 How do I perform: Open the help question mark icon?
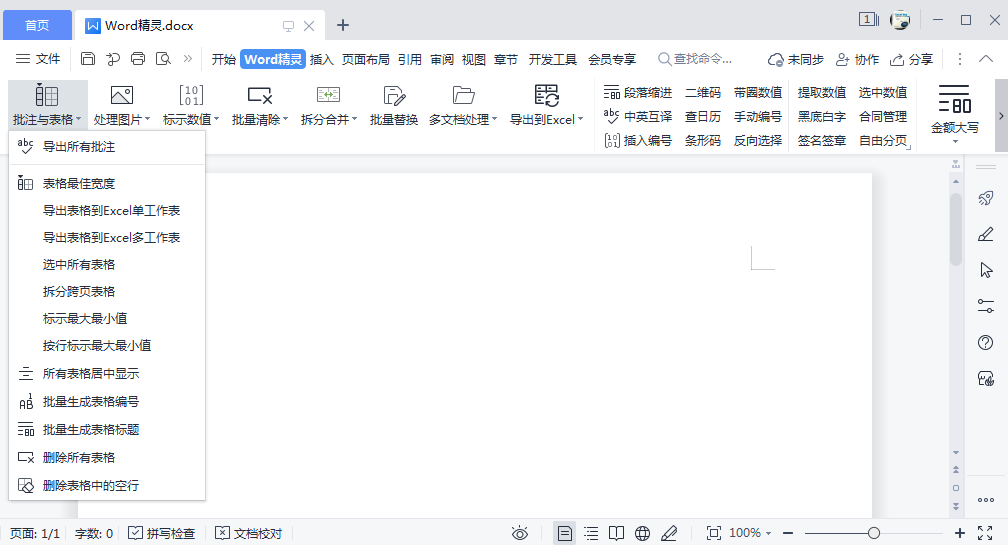click(x=986, y=343)
